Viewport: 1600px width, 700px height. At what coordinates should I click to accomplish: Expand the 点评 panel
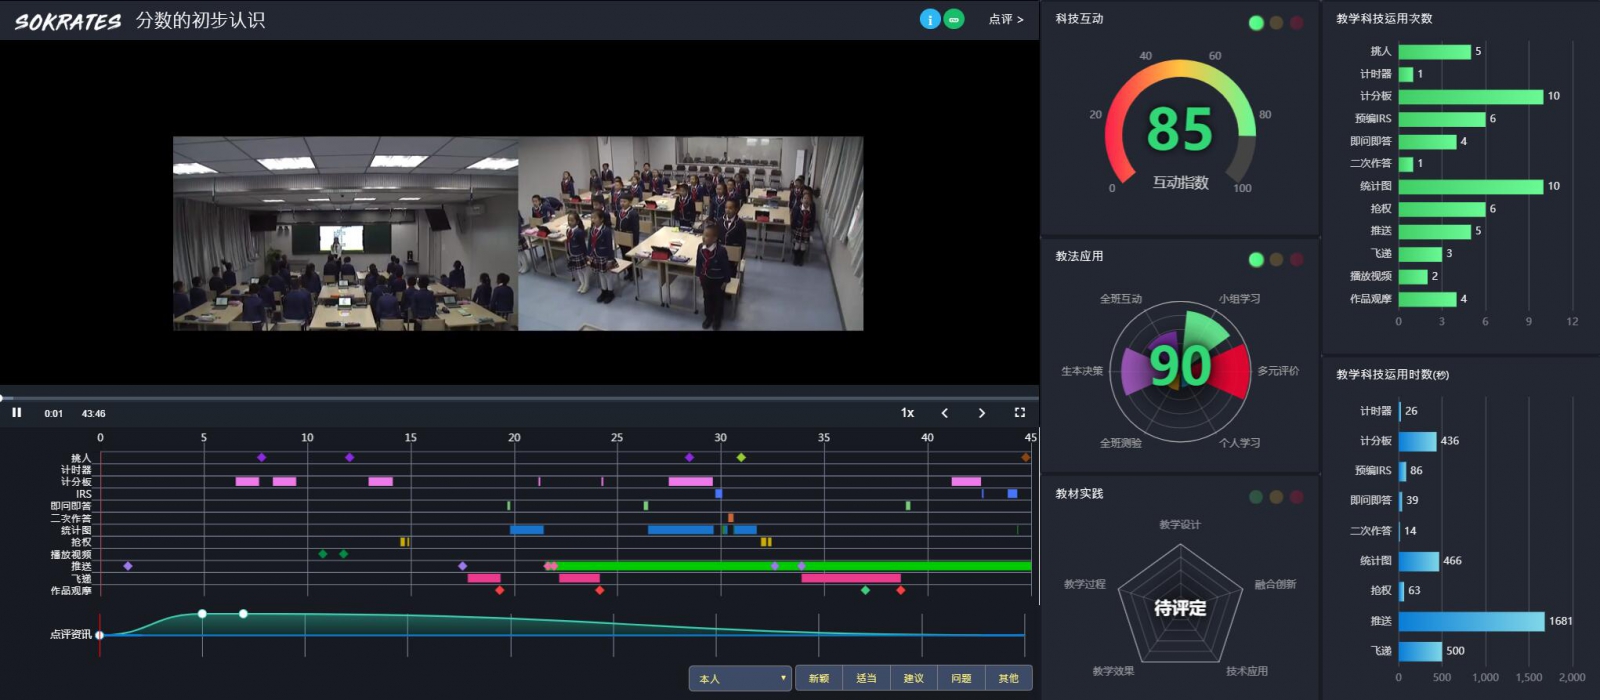[x=1005, y=19]
